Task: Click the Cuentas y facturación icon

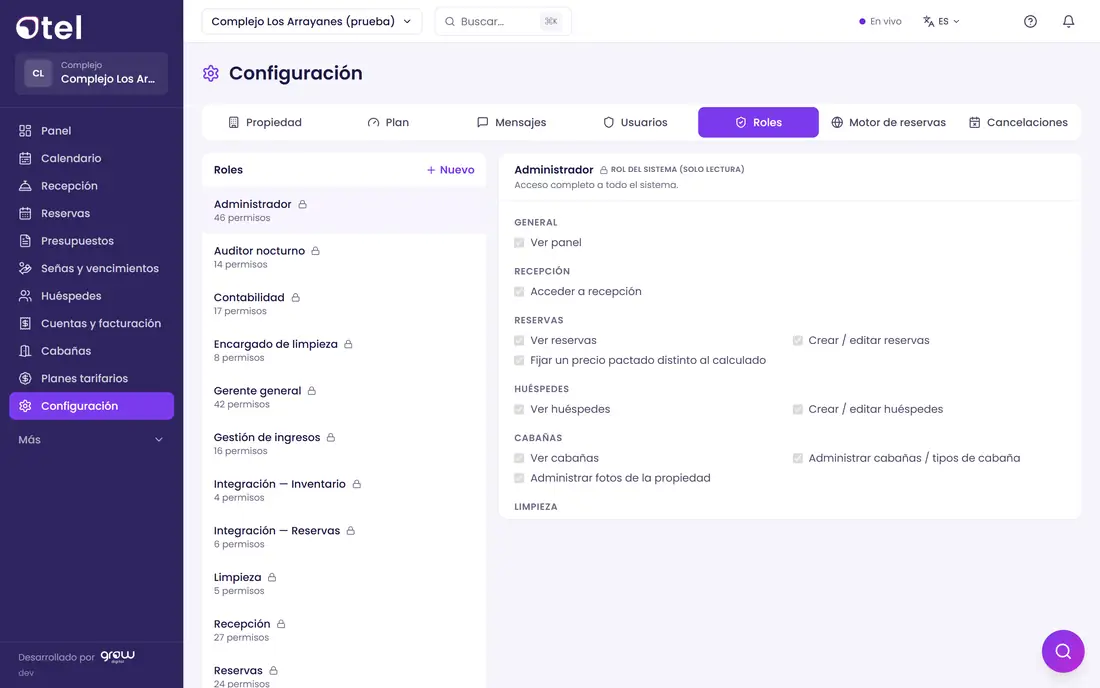Action: tap(25, 323)
